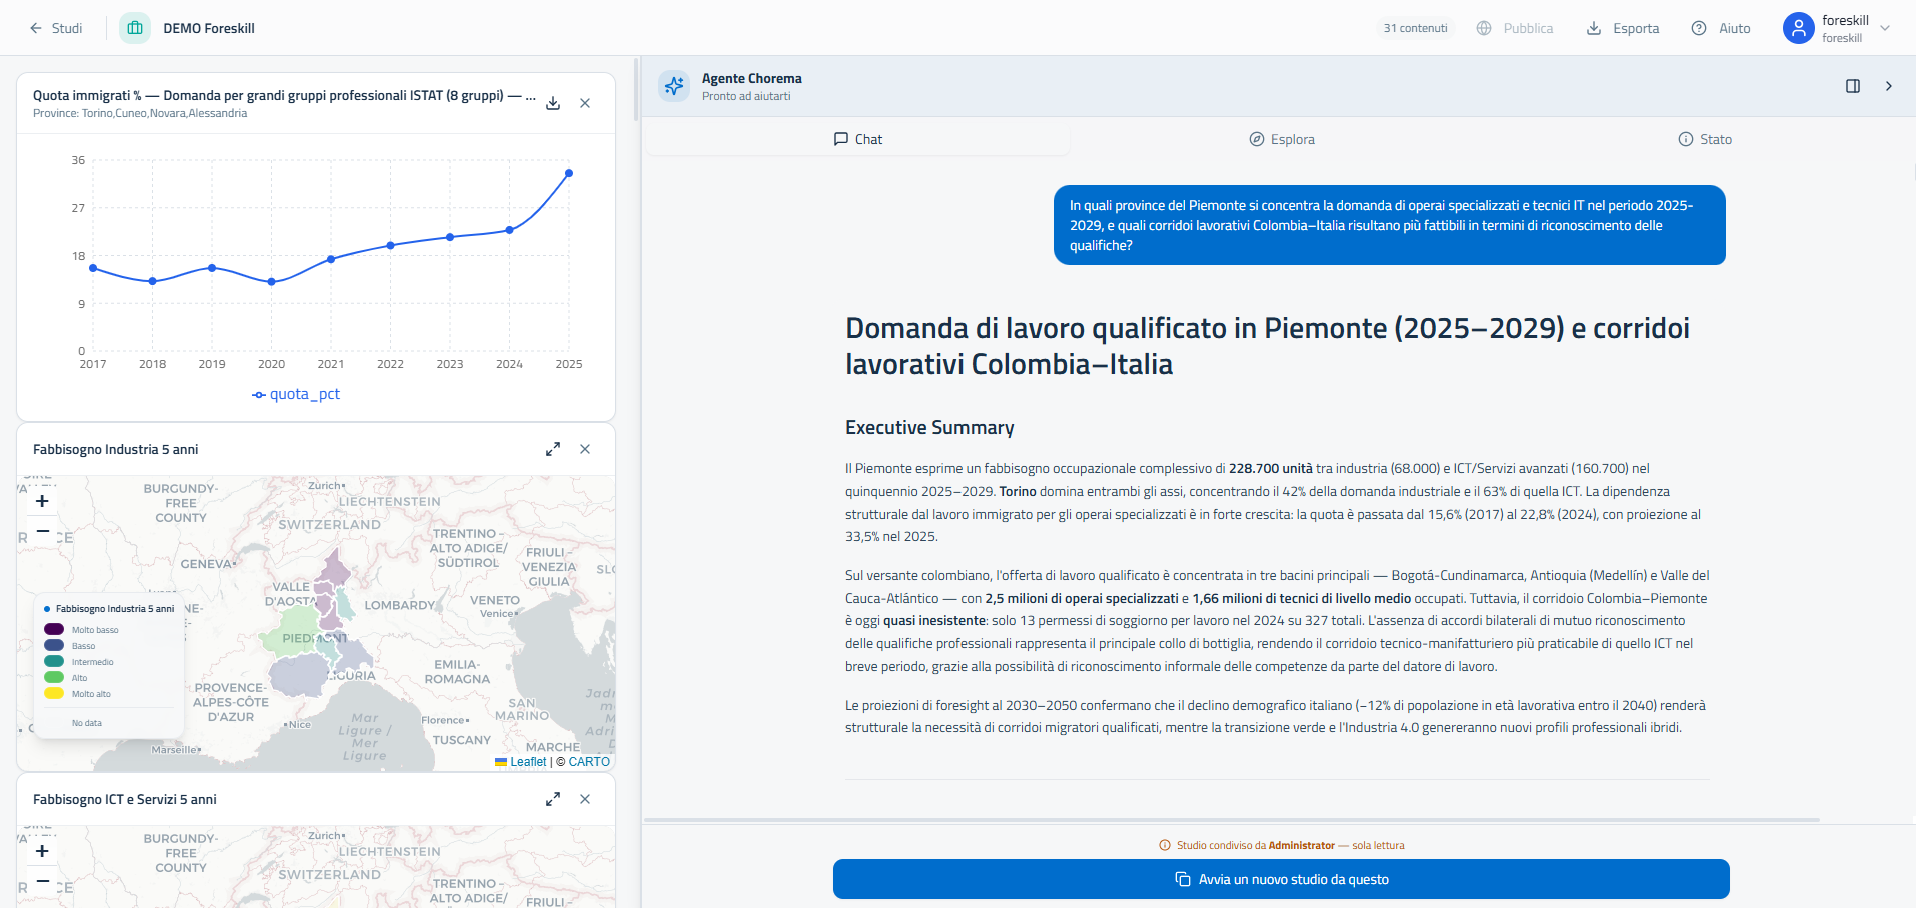Select the 2020 data point on chart

[272, 282]
